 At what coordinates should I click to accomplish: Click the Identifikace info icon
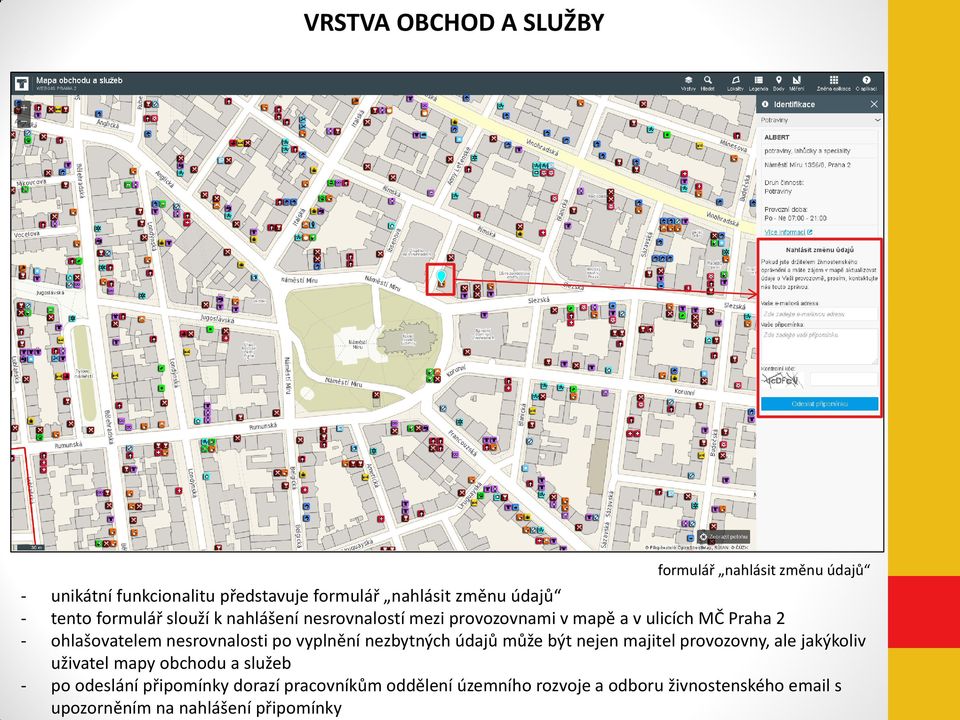[x=765, y=104]
